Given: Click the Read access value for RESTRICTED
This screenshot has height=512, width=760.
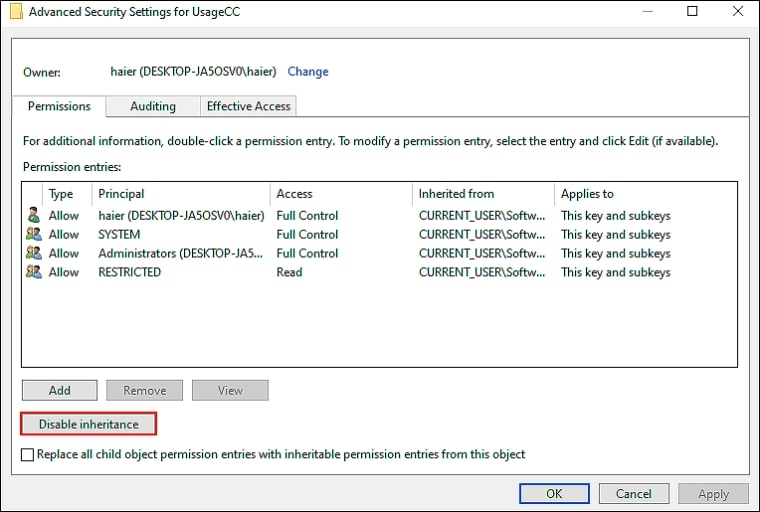Looking at the screenshot, I should (x=289, y=272).
